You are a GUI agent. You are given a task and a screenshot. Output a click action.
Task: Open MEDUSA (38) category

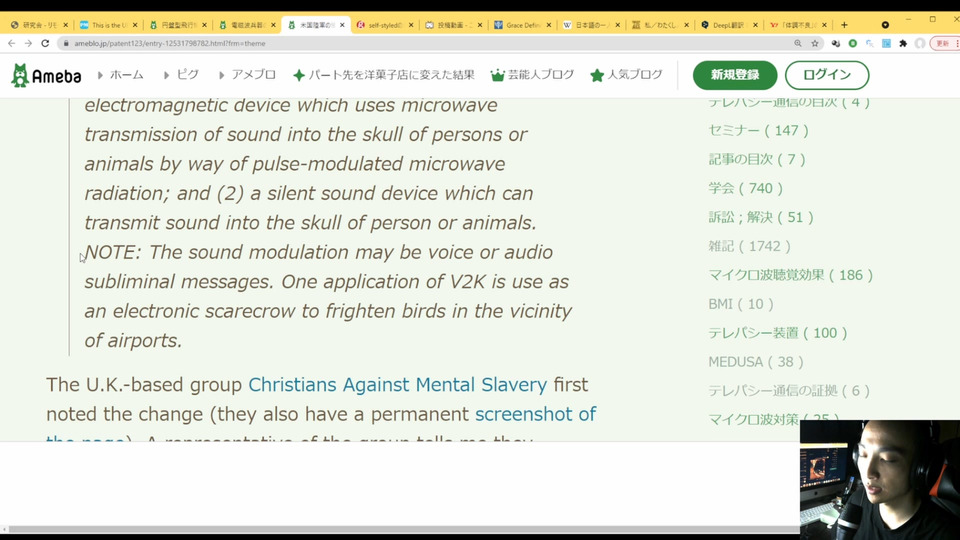click(x=756, y=362)
